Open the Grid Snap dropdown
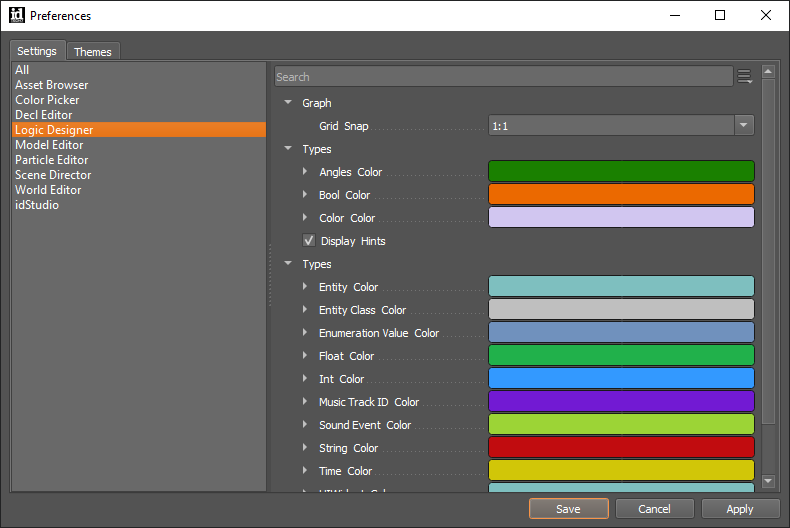The height and width of the screenshot is (528, 790). coord(744,125)
